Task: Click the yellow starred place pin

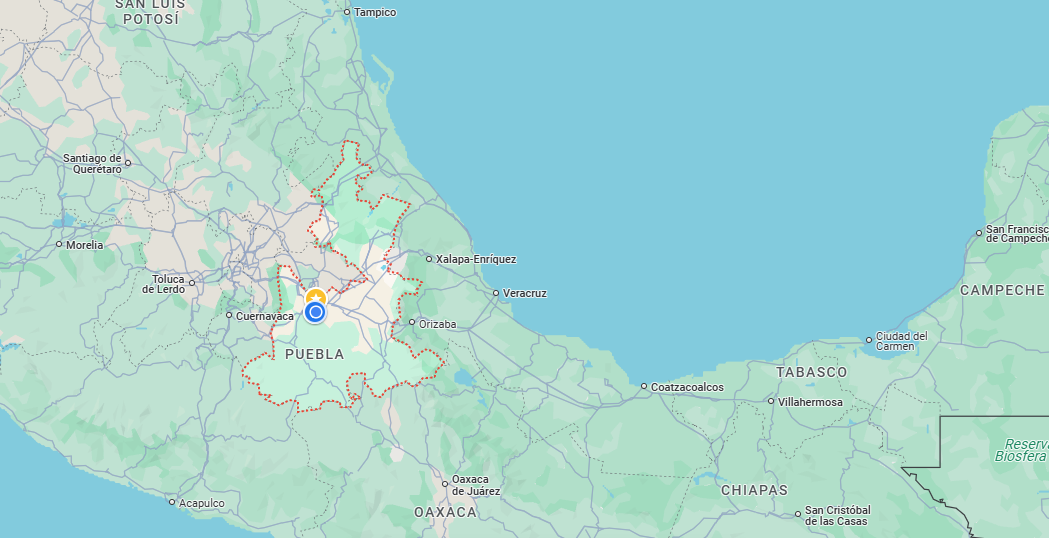Action: pos(316,297)
